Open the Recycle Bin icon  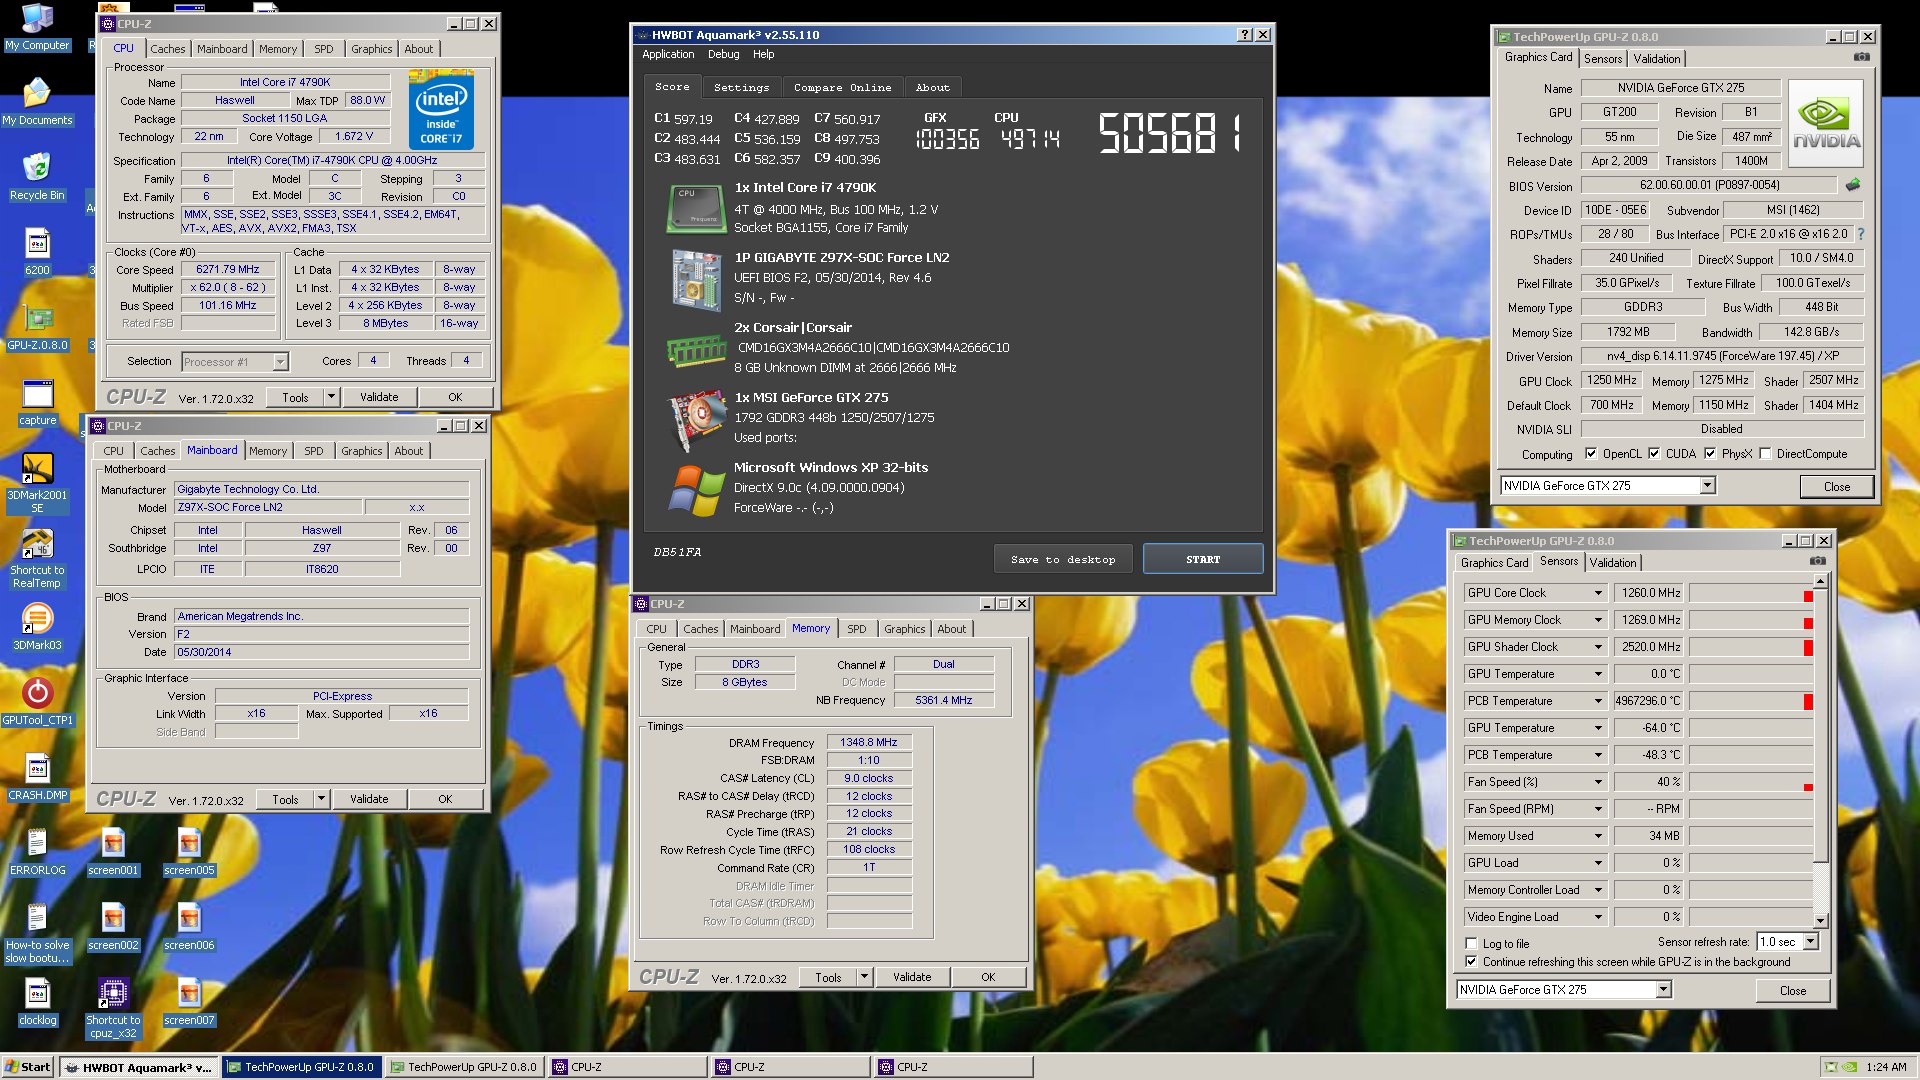click(37, 177)
